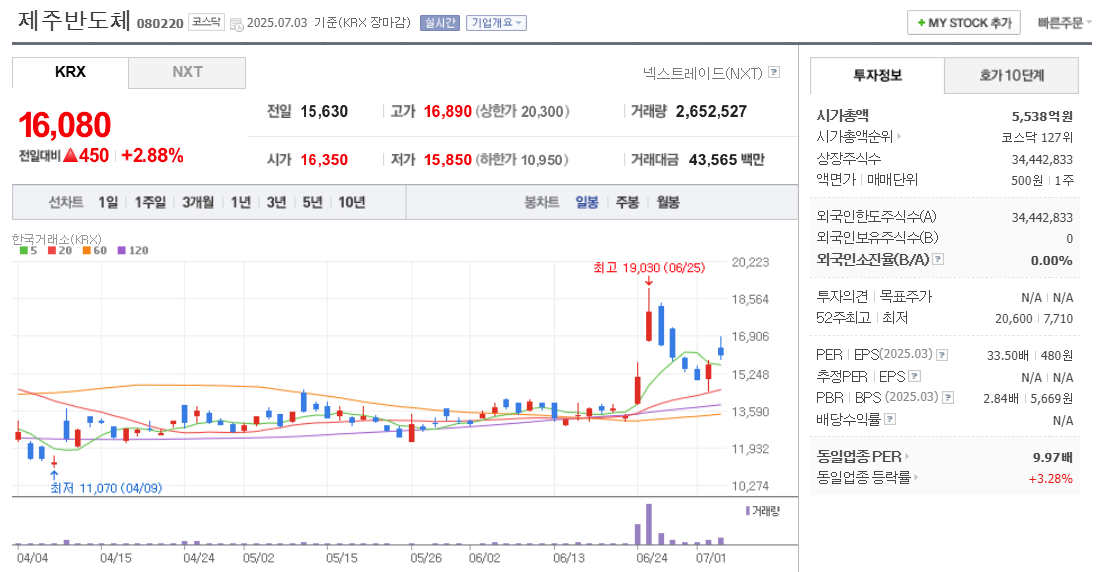Open the 투자정보 tab
The image size is (1099, 572).
[x=878, y=76]
